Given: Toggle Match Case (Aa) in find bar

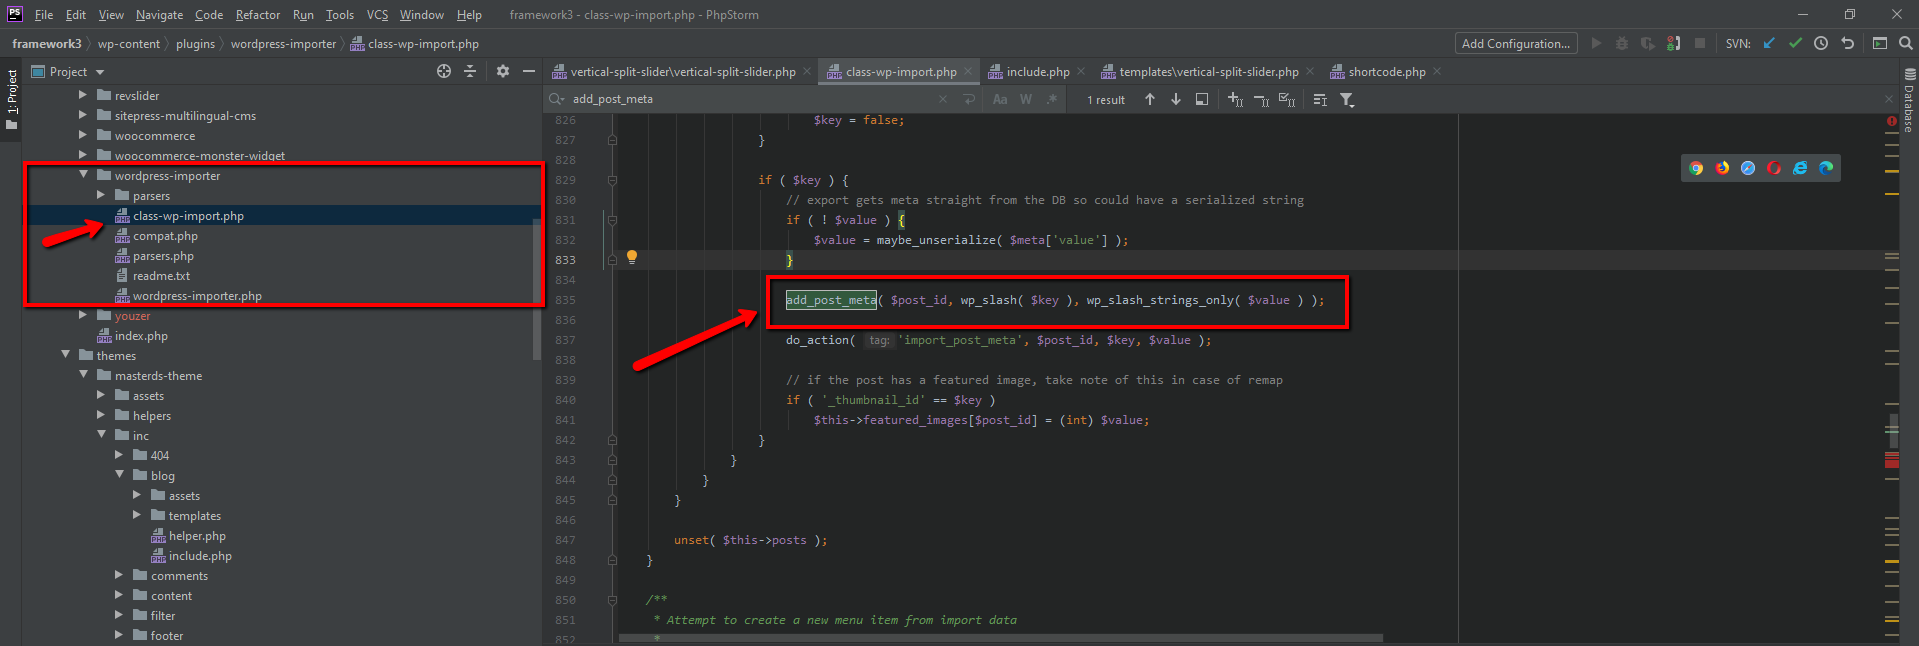Looking at the screenshot, I should coord(1000,99).
